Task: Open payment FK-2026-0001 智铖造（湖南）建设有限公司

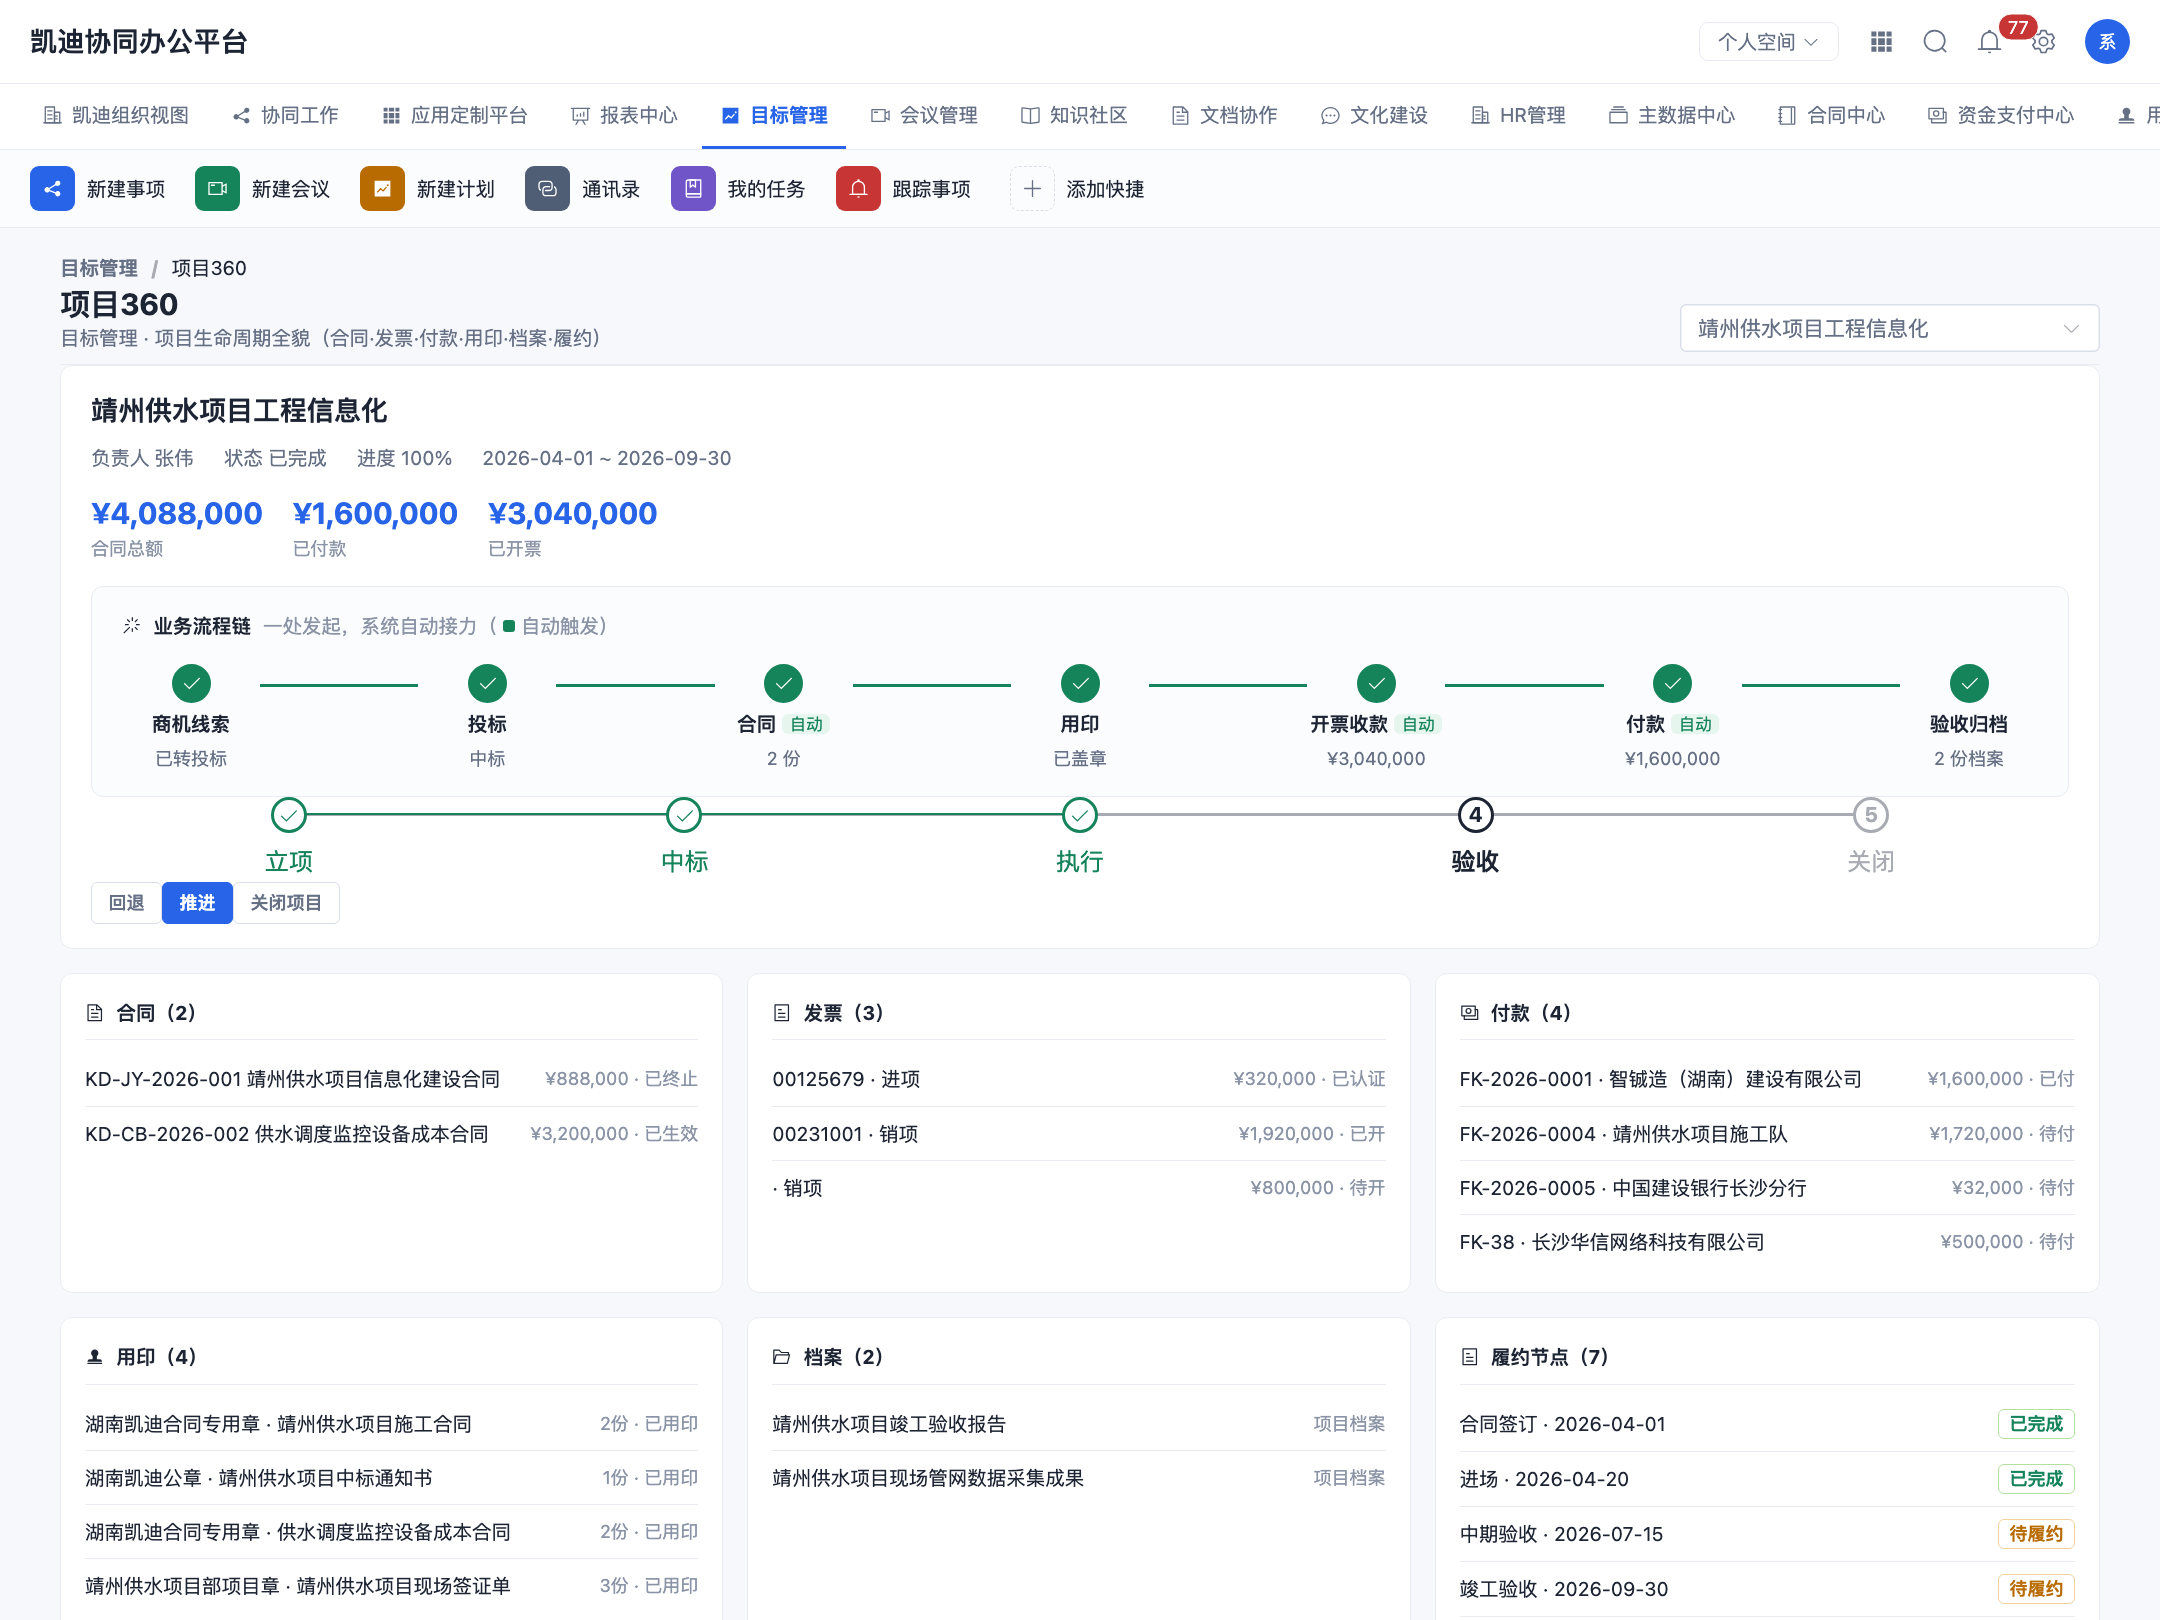Action: (1767, 1079)
